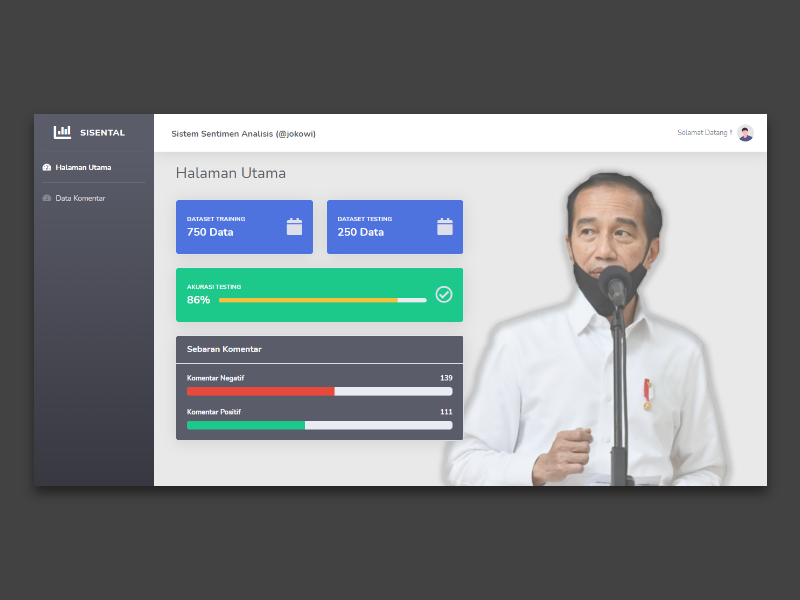Click the Akurasi Testing checkmark icon

(444, 294)
